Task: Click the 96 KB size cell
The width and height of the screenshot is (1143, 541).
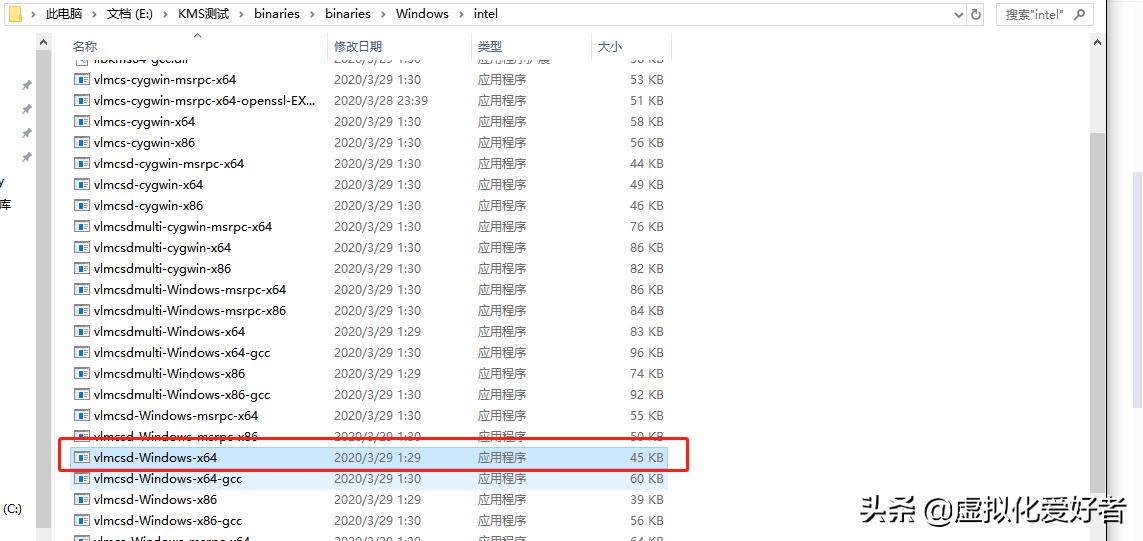Action: (647, 353)
